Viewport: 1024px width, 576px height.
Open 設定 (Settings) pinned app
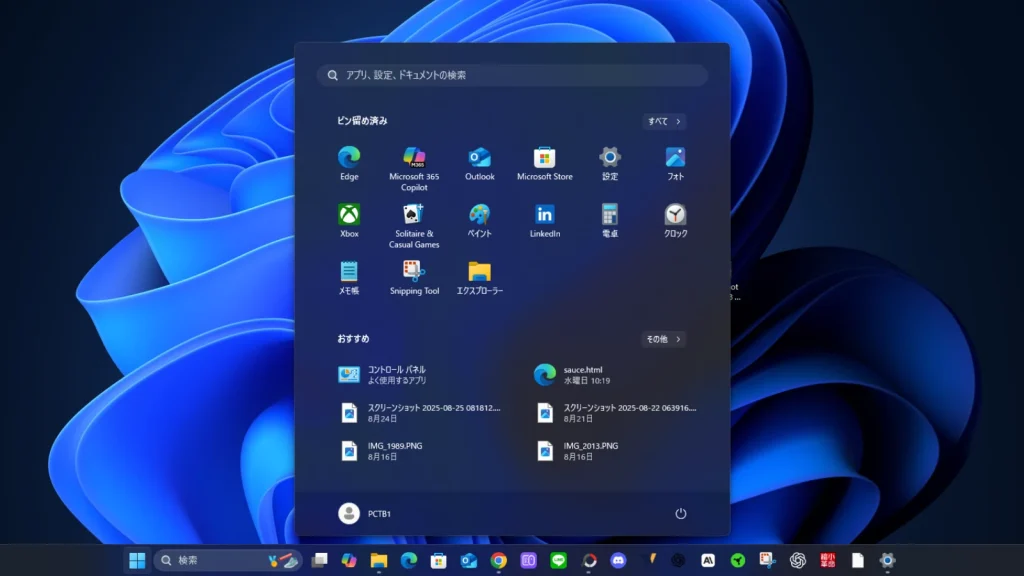610,163
